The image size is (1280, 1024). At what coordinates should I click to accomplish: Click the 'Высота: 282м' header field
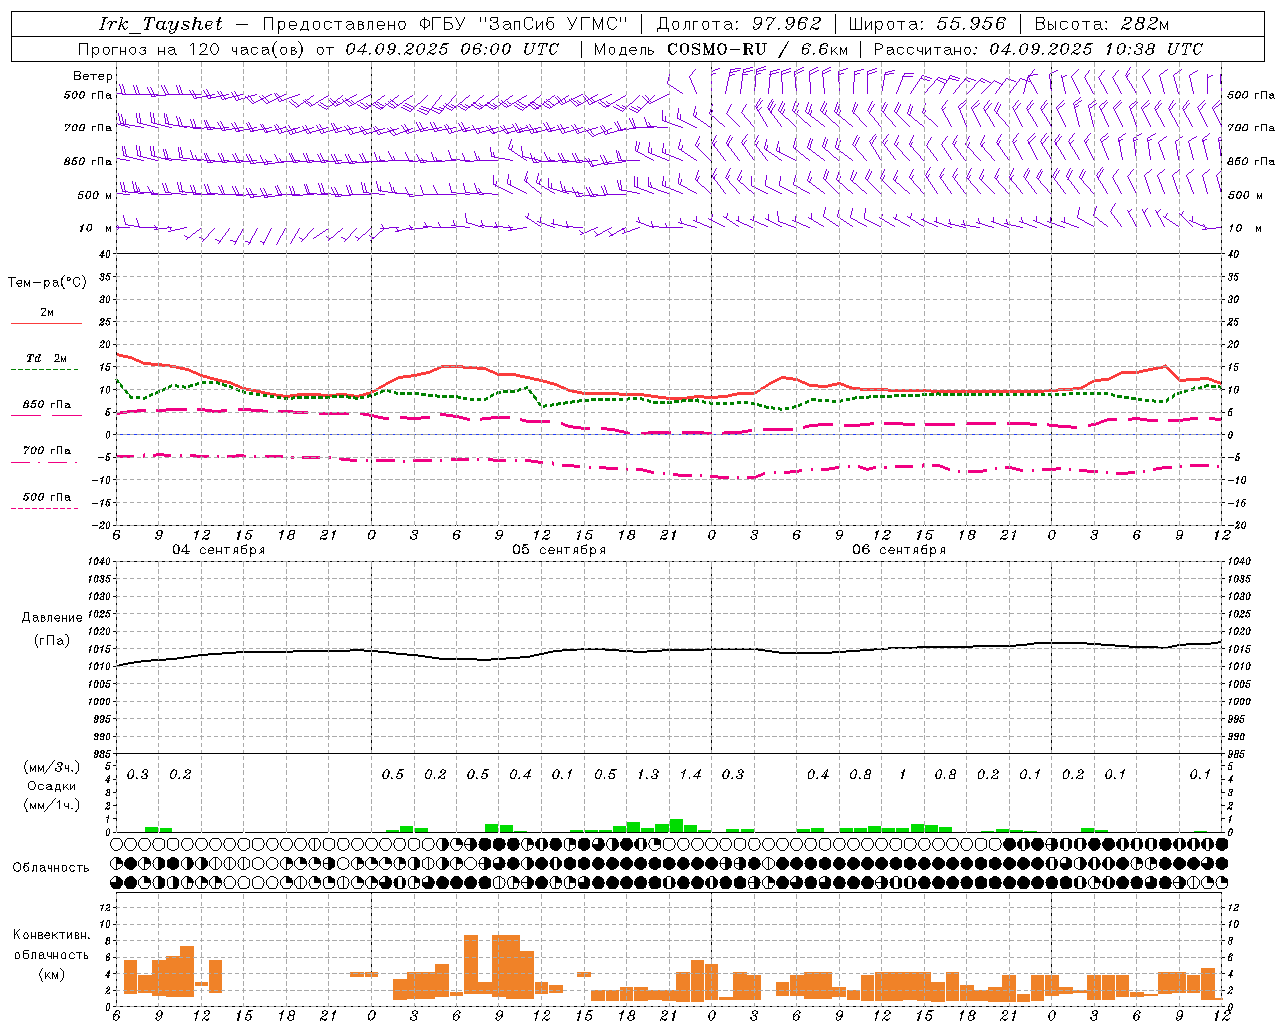1101,24
